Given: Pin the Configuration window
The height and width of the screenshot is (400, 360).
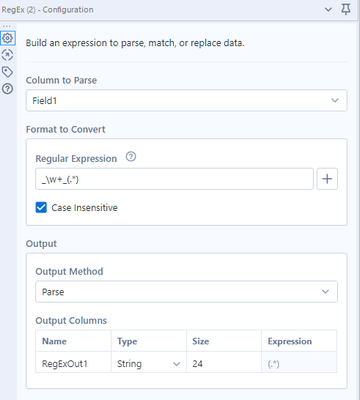Looking at the screenshot, I should click(346, 9).
